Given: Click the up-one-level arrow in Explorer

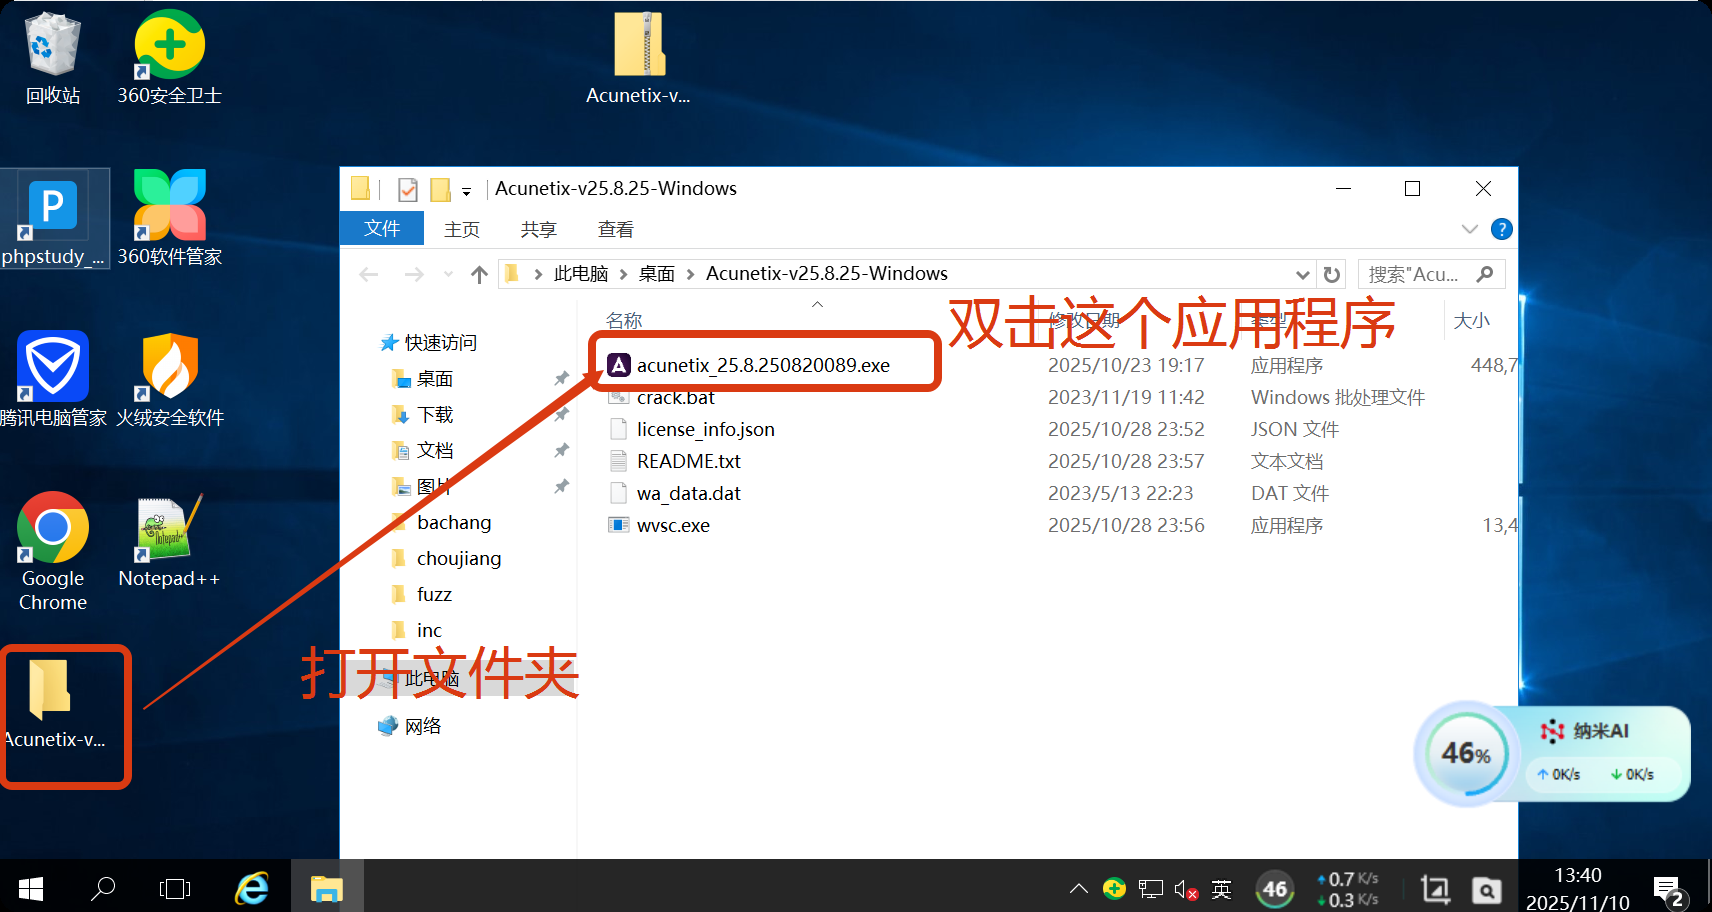Looking at the screenshot, I should [x=479, y=274].
